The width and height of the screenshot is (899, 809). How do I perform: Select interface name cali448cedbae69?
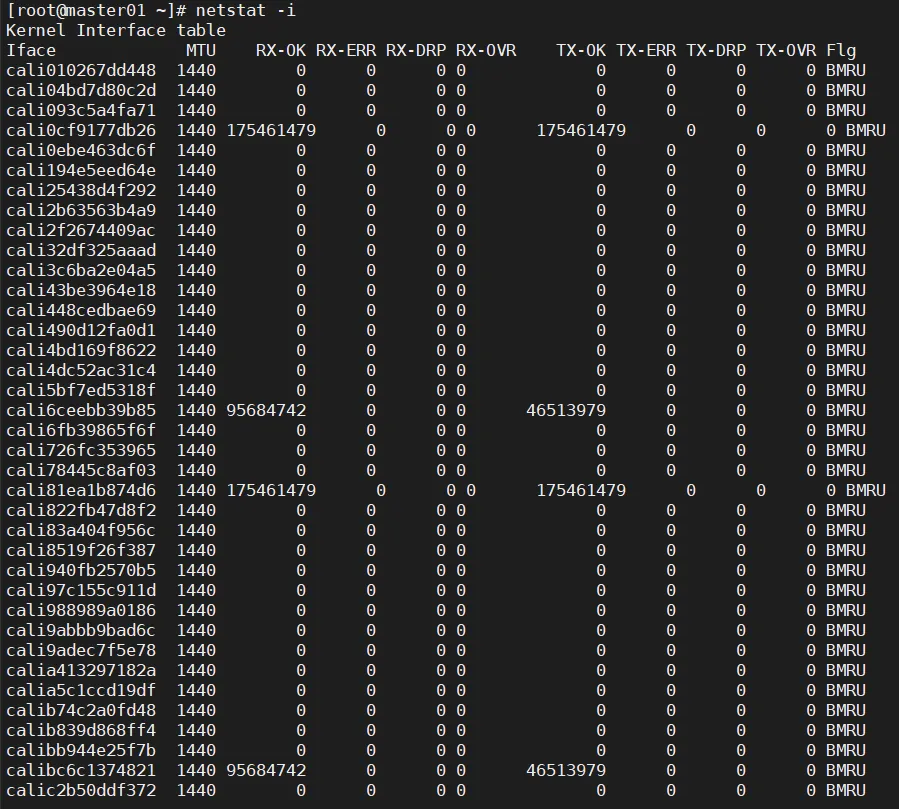click(x=81, y=311)
